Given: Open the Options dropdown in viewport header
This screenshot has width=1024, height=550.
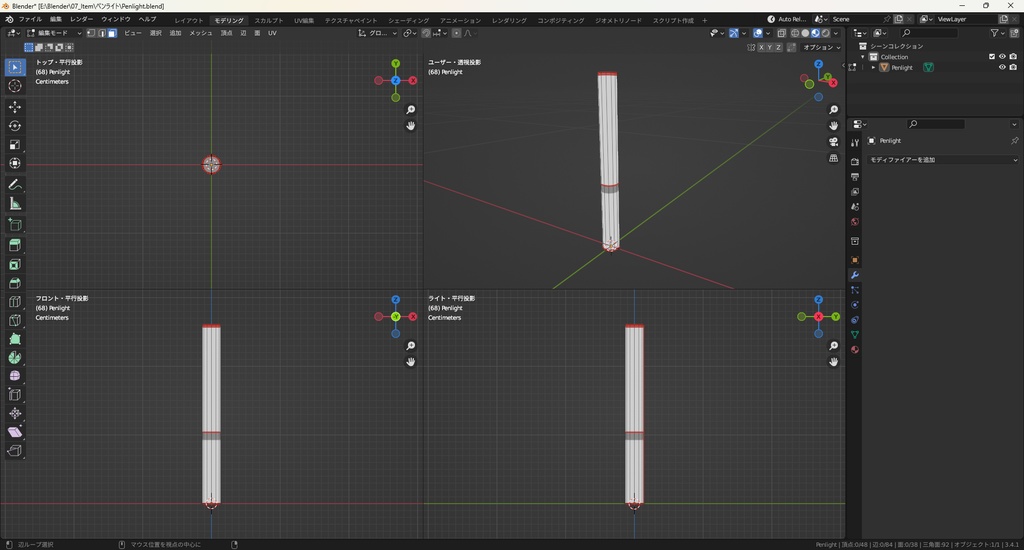Looking at the screenshot, I should tap(822, 48).
